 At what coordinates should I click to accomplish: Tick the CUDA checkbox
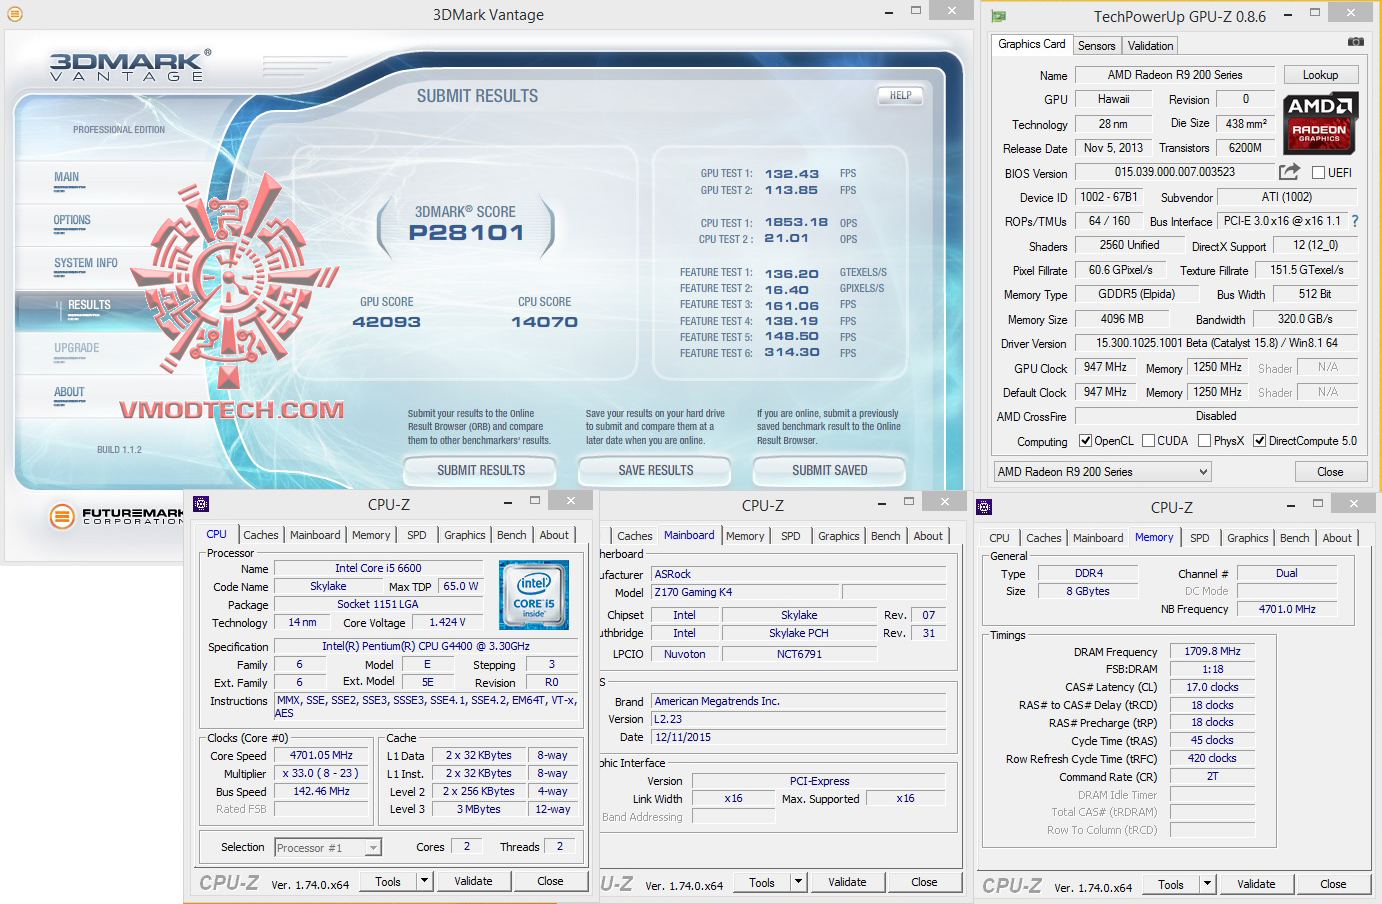1148,441
